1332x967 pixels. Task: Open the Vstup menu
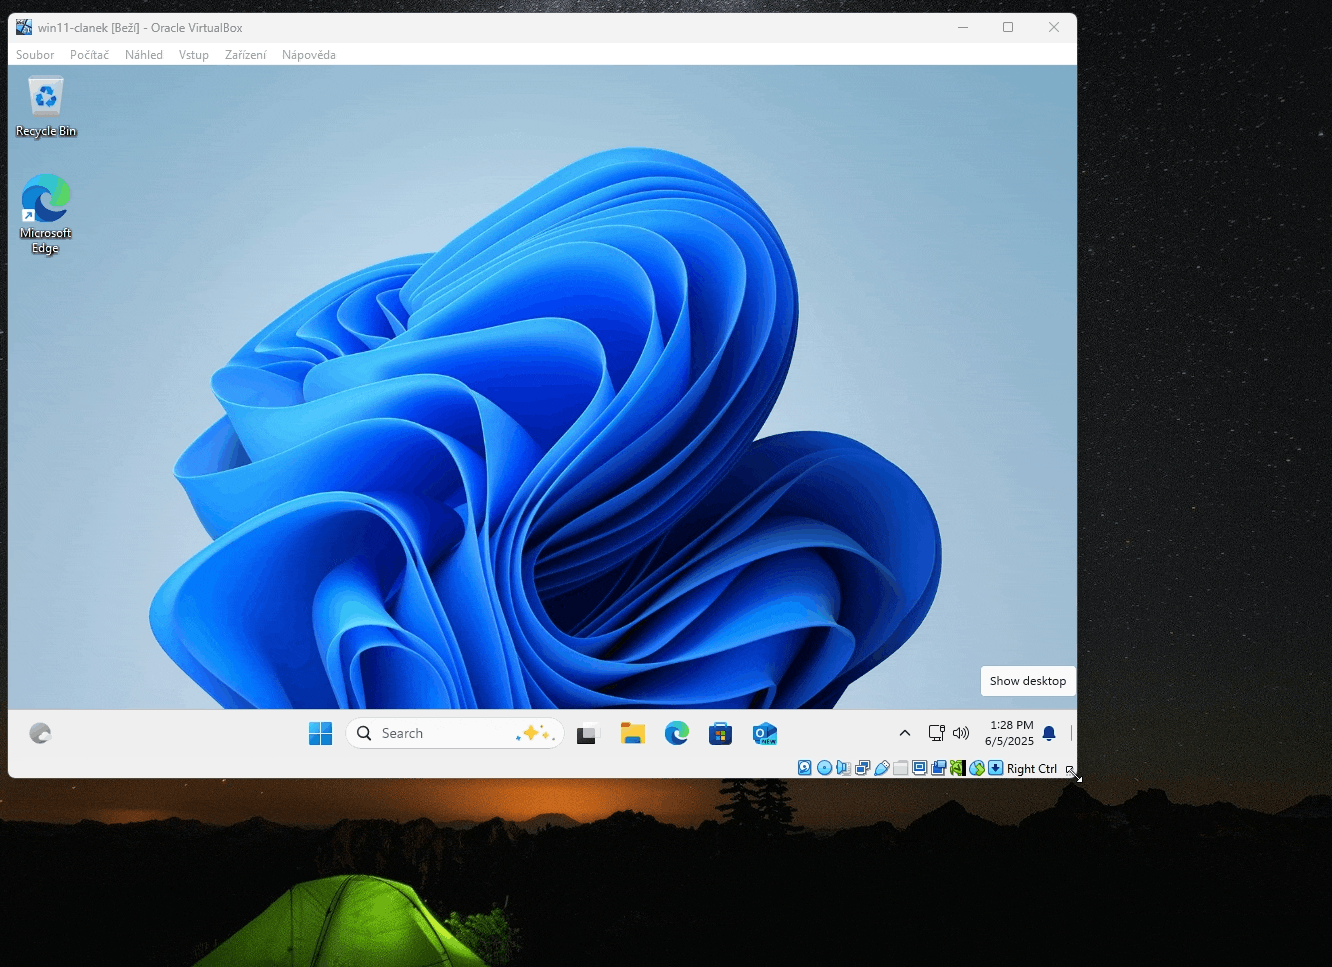tap(194, 55)
